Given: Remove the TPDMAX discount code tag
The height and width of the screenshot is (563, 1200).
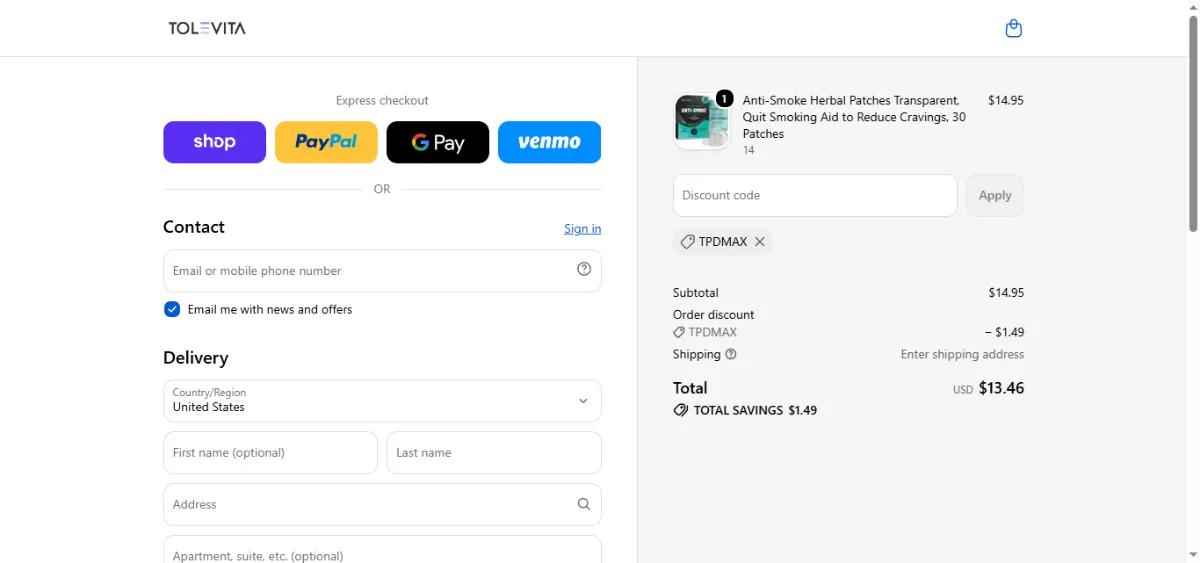Looking at the screenshot, I should click(760, 241).
